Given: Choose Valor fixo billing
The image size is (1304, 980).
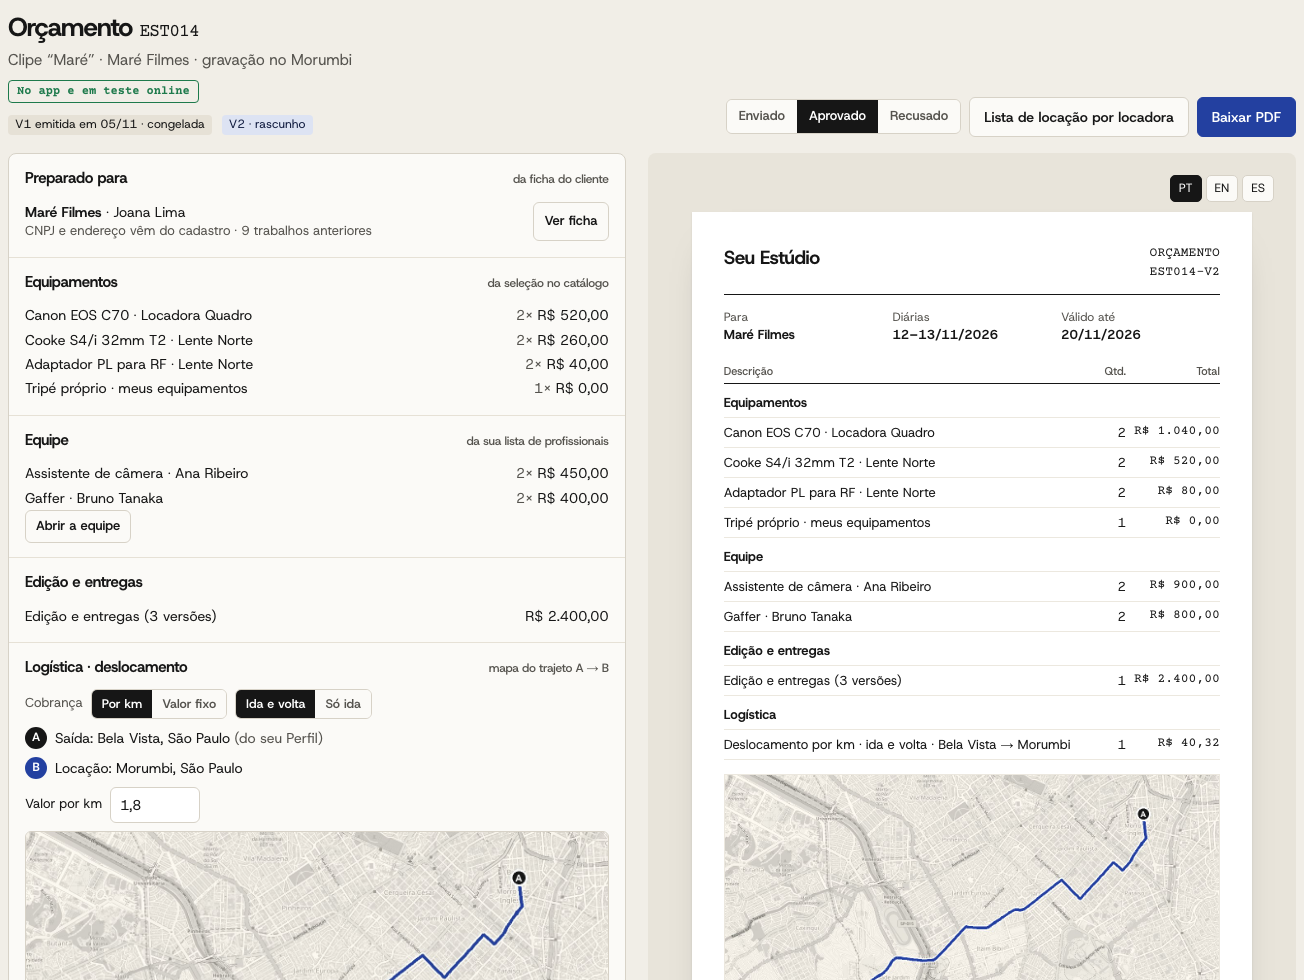Looking at the screenshot, I should pos(189,704).
